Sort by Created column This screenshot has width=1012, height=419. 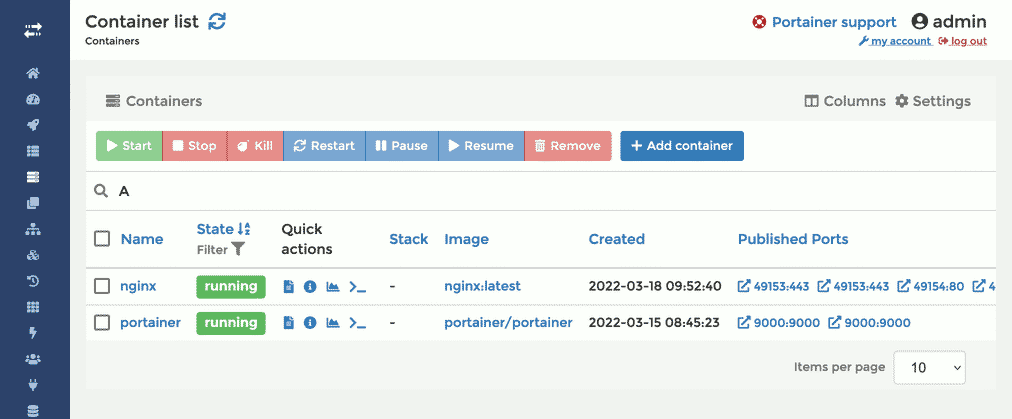pyautogui.click(x=616, y=239)
